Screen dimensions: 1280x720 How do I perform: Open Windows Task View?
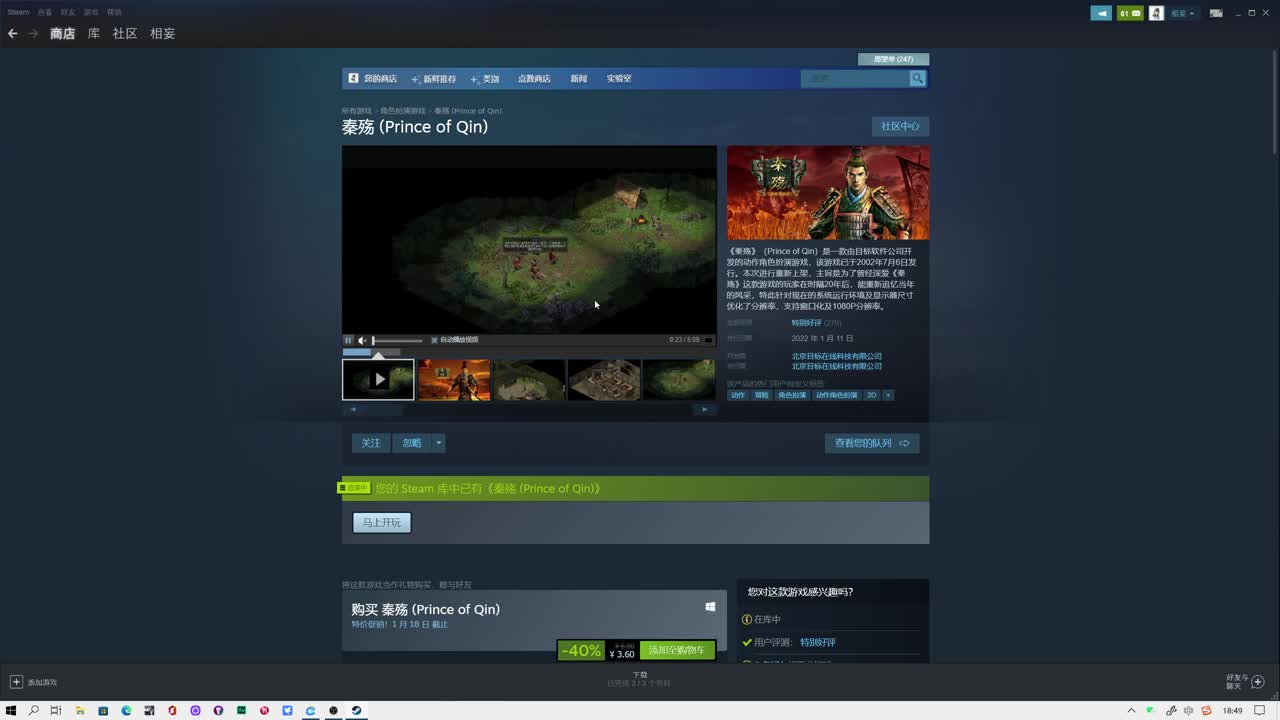(x=56, y=711)
